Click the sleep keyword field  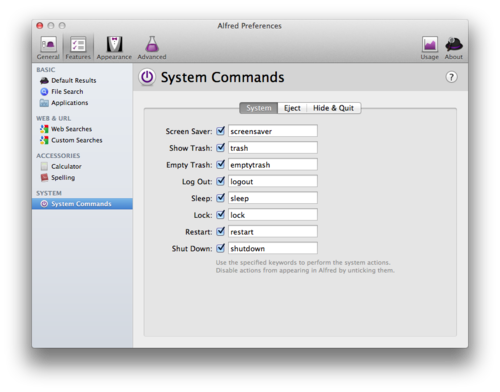[273, 198]
